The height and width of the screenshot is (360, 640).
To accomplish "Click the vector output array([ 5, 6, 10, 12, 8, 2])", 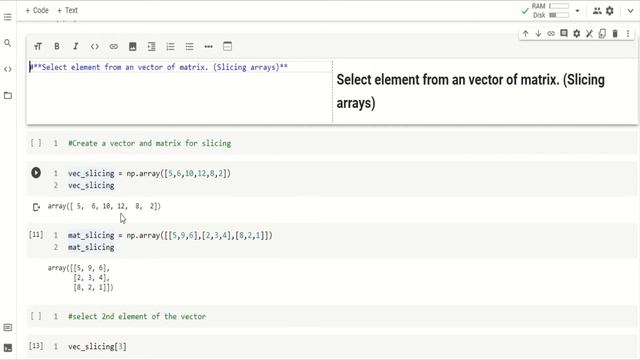I will tap(104, 206).
